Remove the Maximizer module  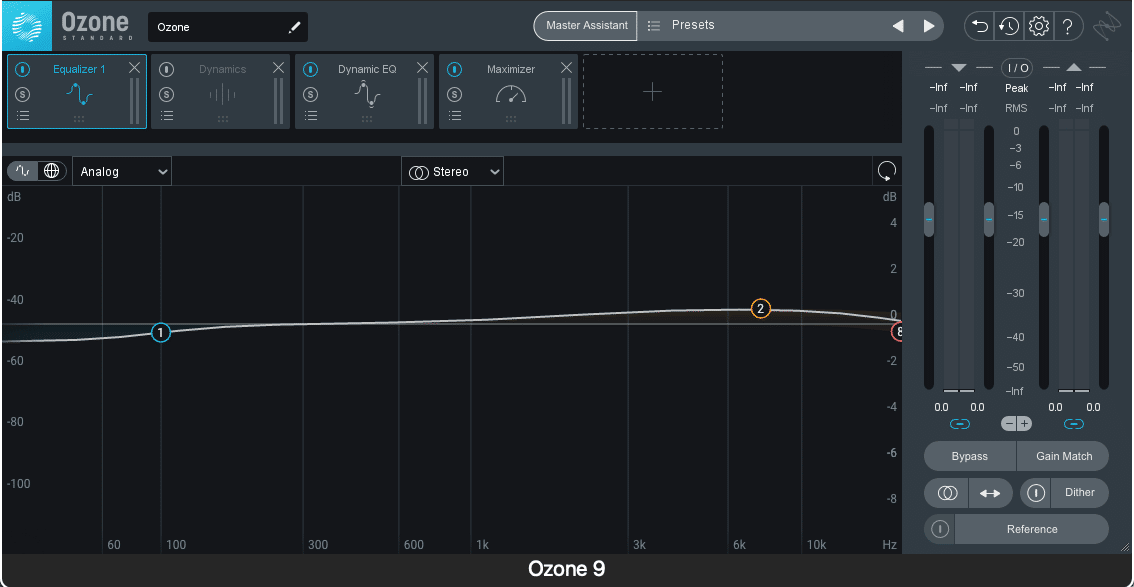566,67
